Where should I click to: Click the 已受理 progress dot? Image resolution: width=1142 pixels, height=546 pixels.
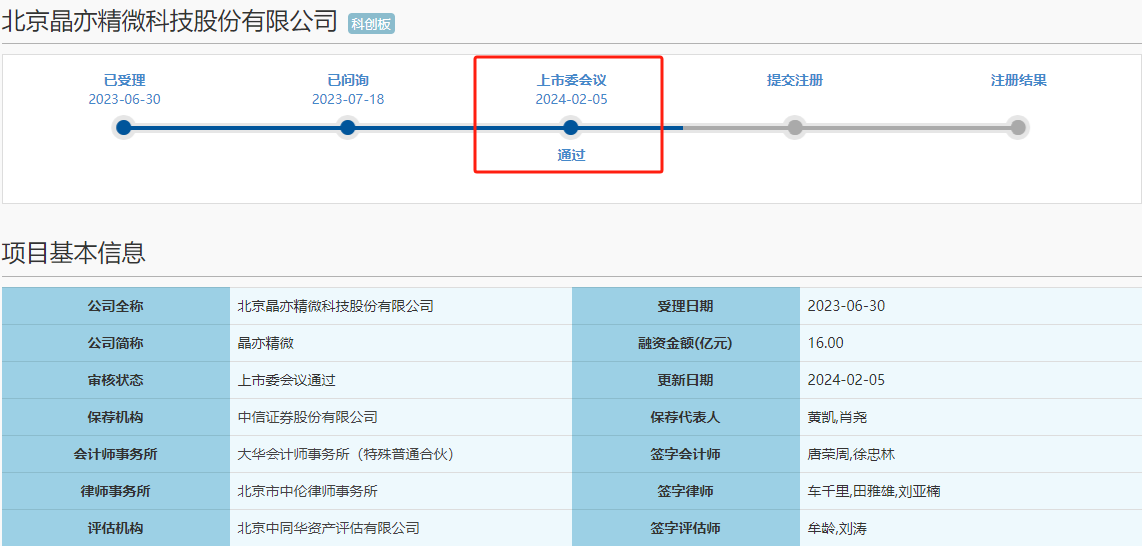pyautogui.click(x=124, y=128)
